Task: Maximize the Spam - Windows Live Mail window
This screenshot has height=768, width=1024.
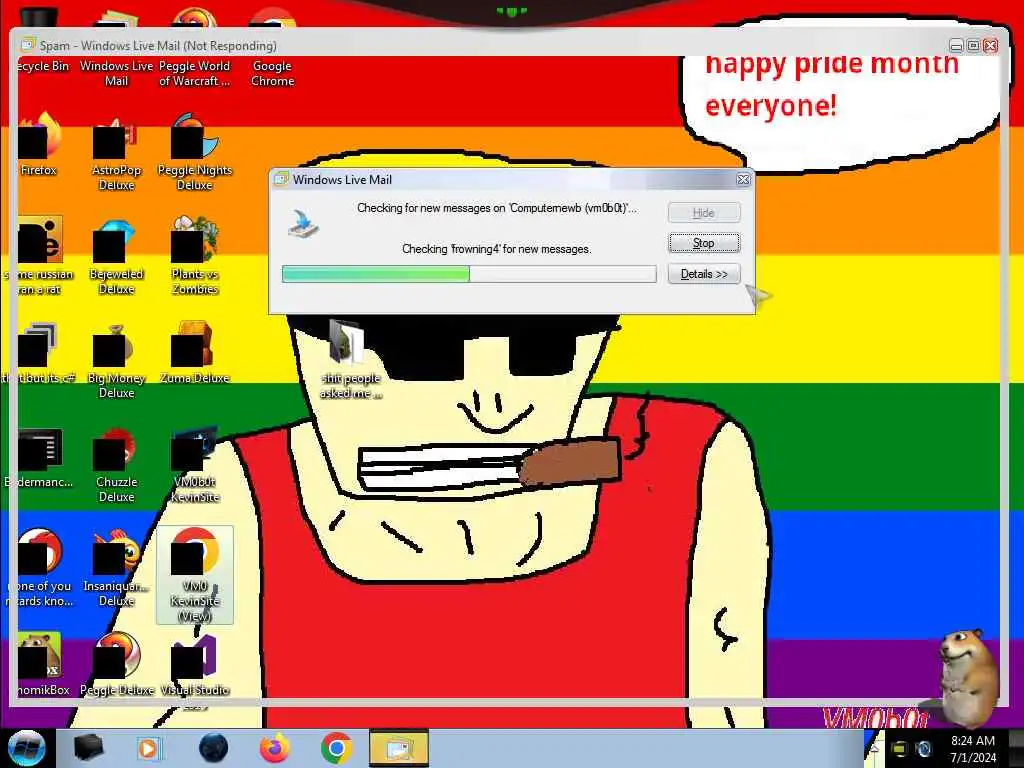Action: coord(973,46)
